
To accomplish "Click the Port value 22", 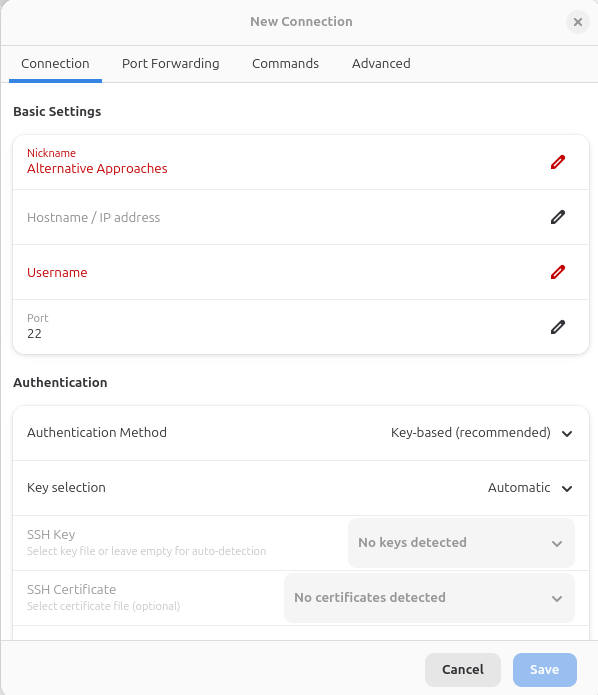I will (x=34, y=333).
